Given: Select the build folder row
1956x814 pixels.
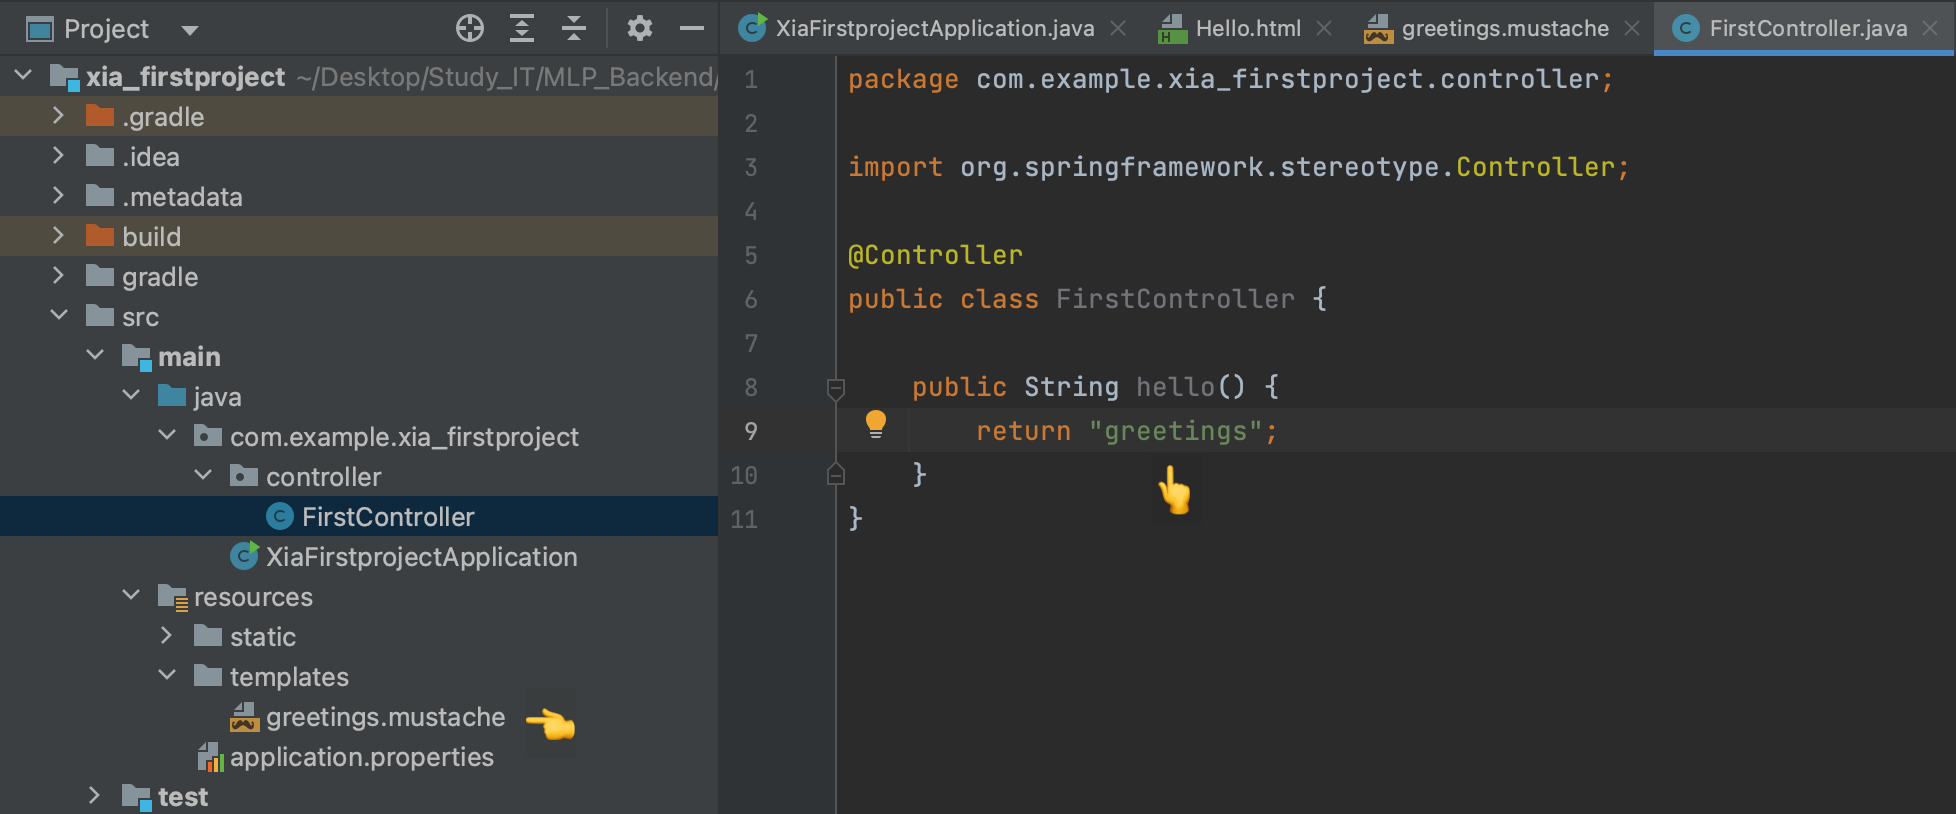Looking at the screenshot, I should [359, 236].
